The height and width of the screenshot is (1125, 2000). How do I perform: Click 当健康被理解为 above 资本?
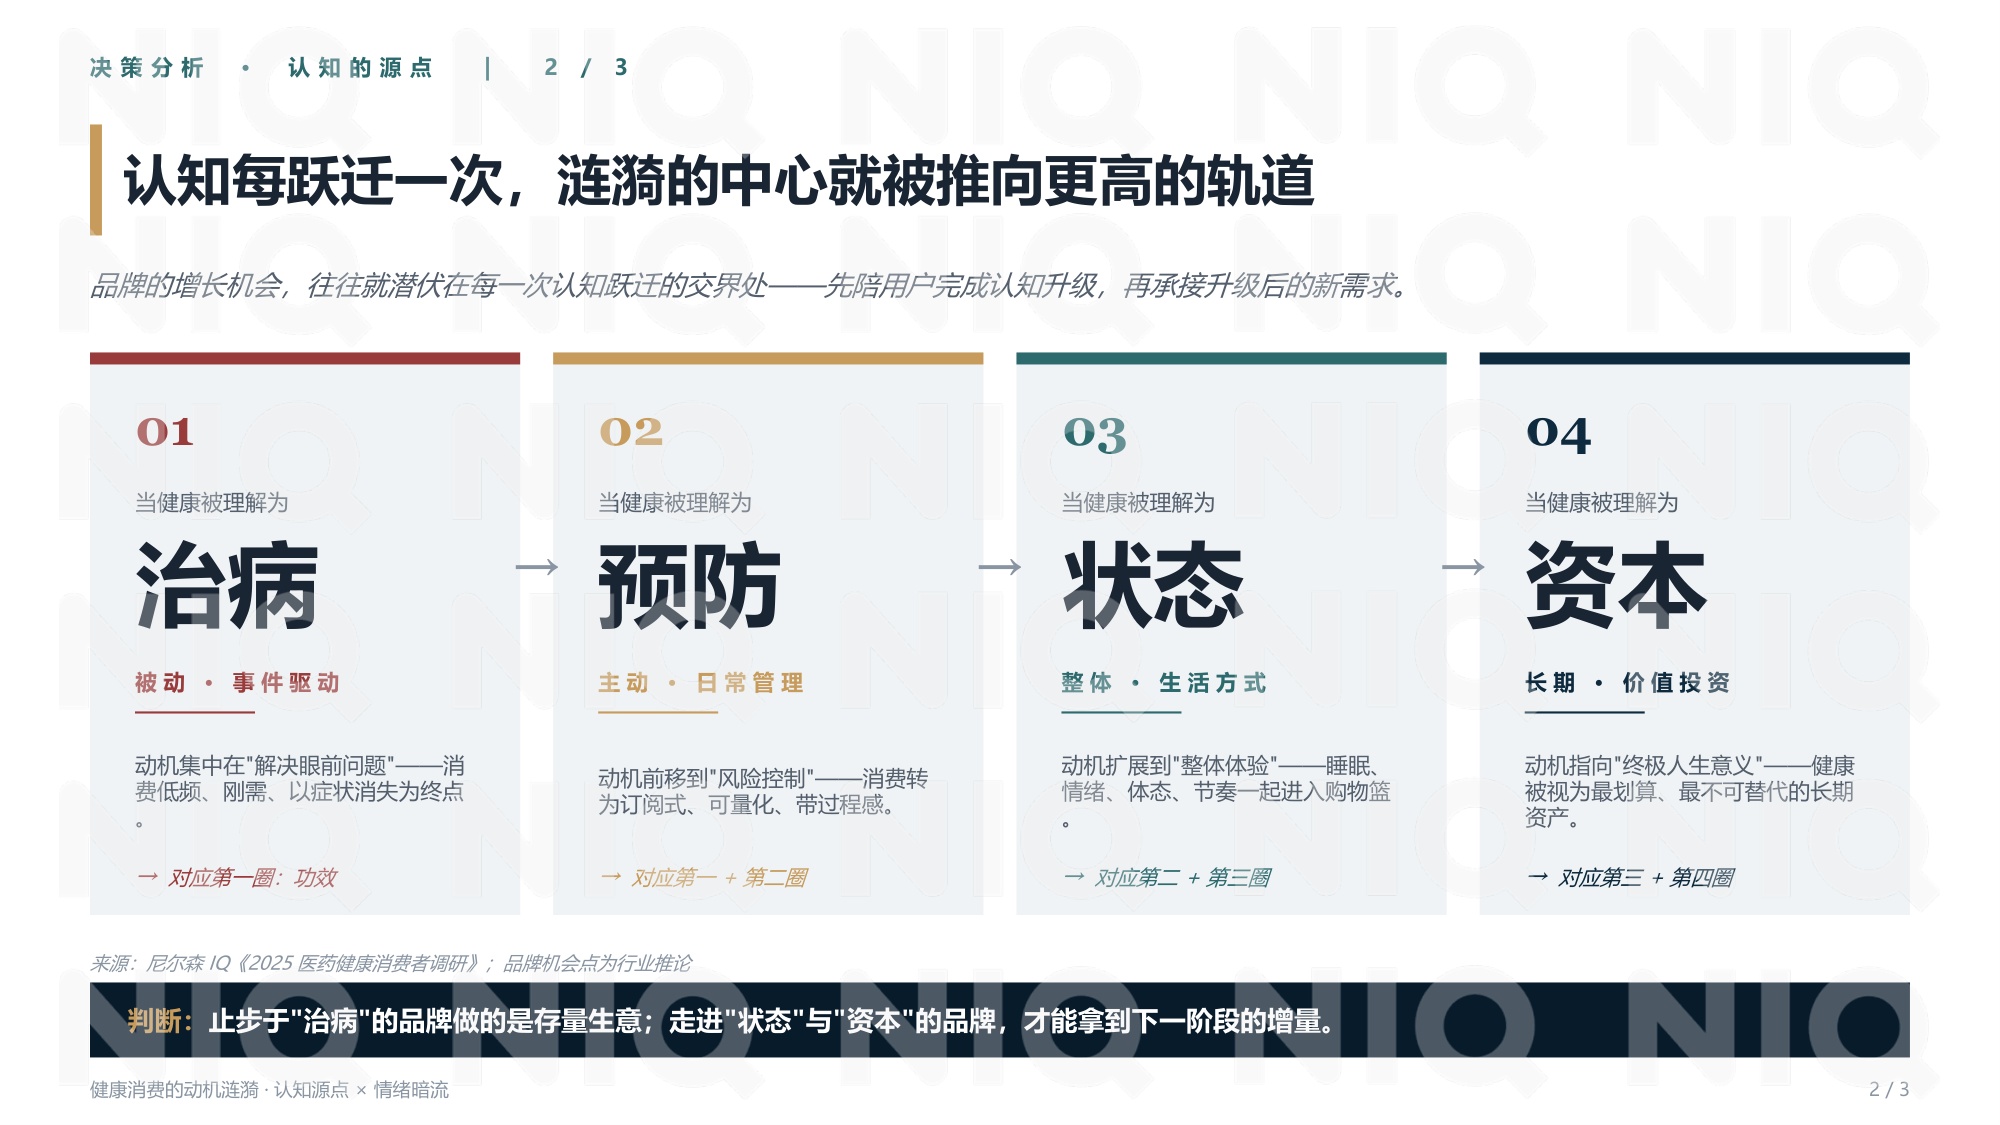click(x=1602, y=502)
